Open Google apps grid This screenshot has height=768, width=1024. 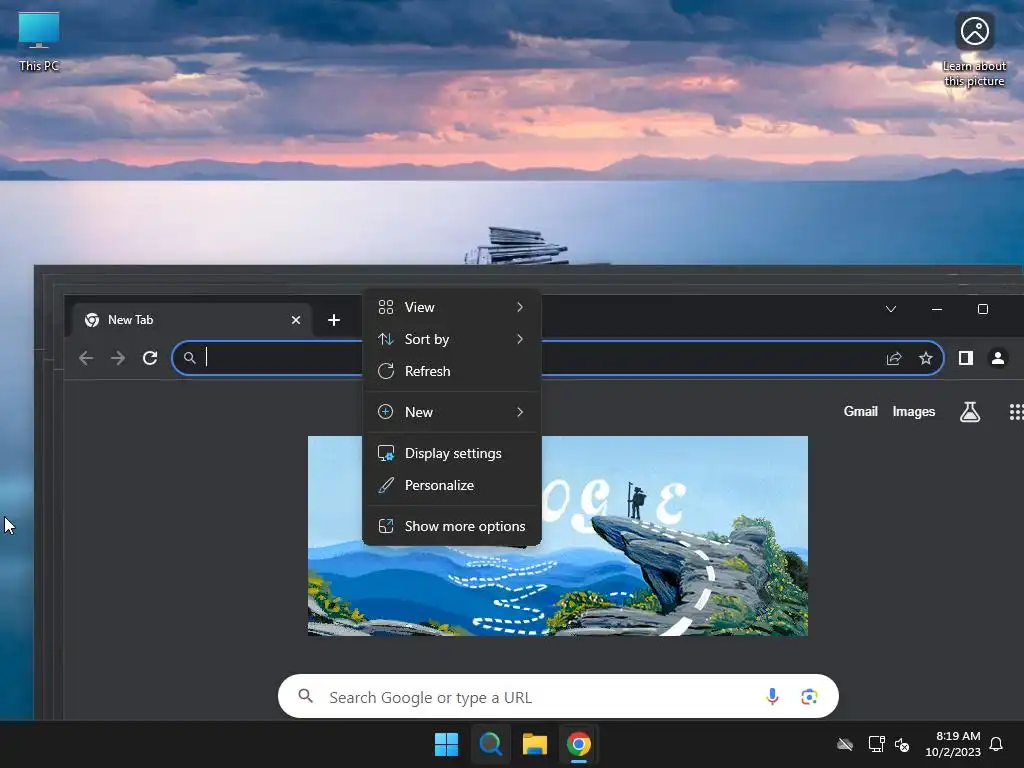point(1016,411)
